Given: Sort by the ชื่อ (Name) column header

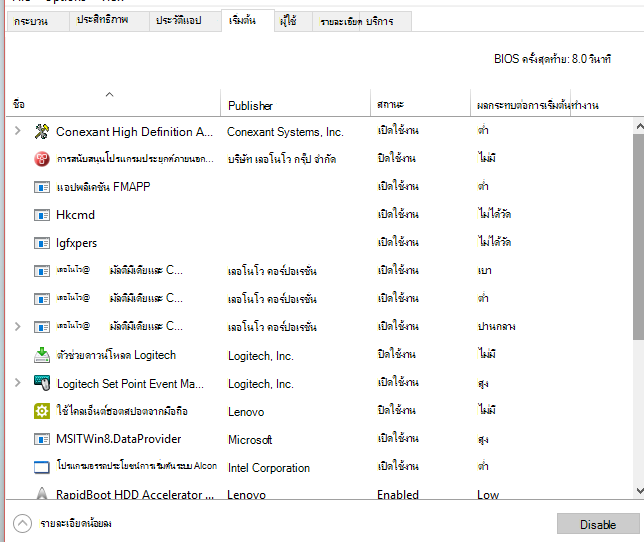Looking at the screenshot, I should coord(113,103).
